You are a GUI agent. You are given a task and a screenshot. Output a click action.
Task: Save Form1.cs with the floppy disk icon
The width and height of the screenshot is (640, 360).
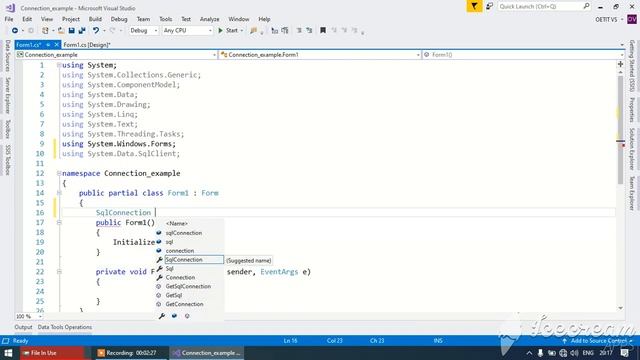(x=71, y=31)
